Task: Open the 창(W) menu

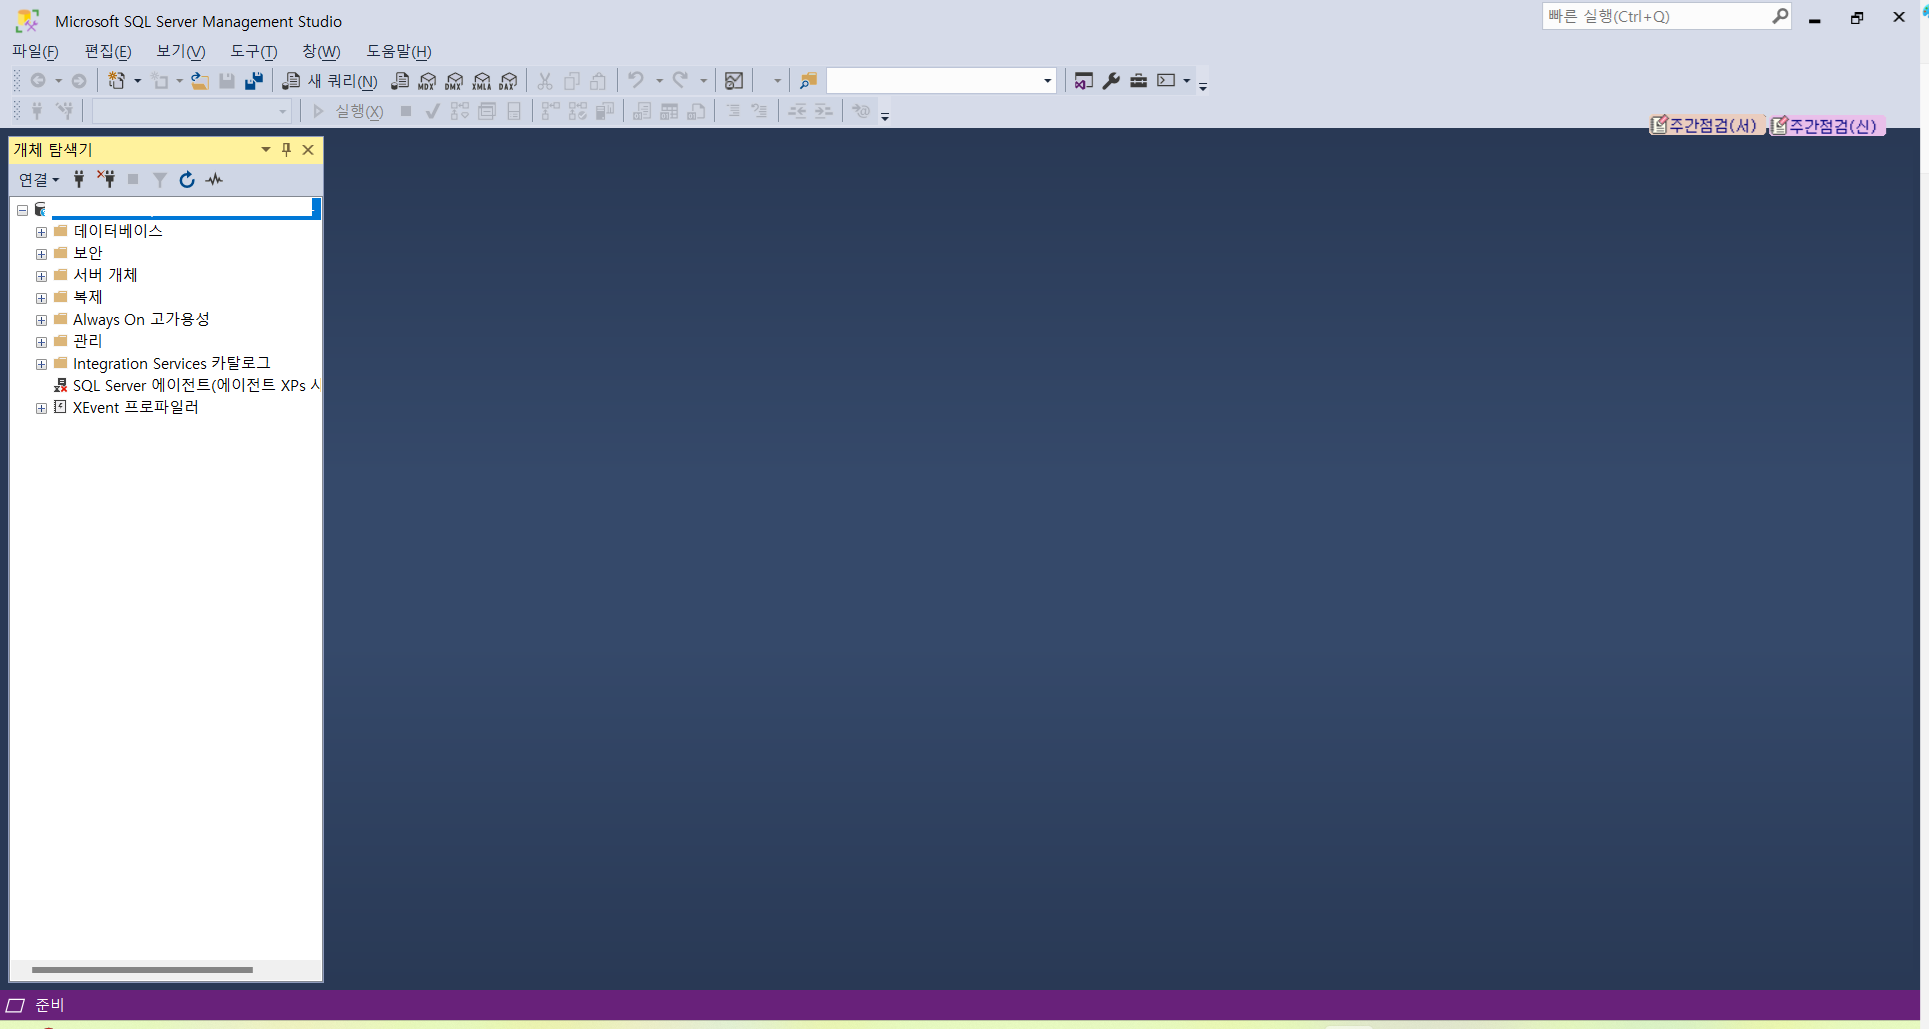Action: point(321,51)
